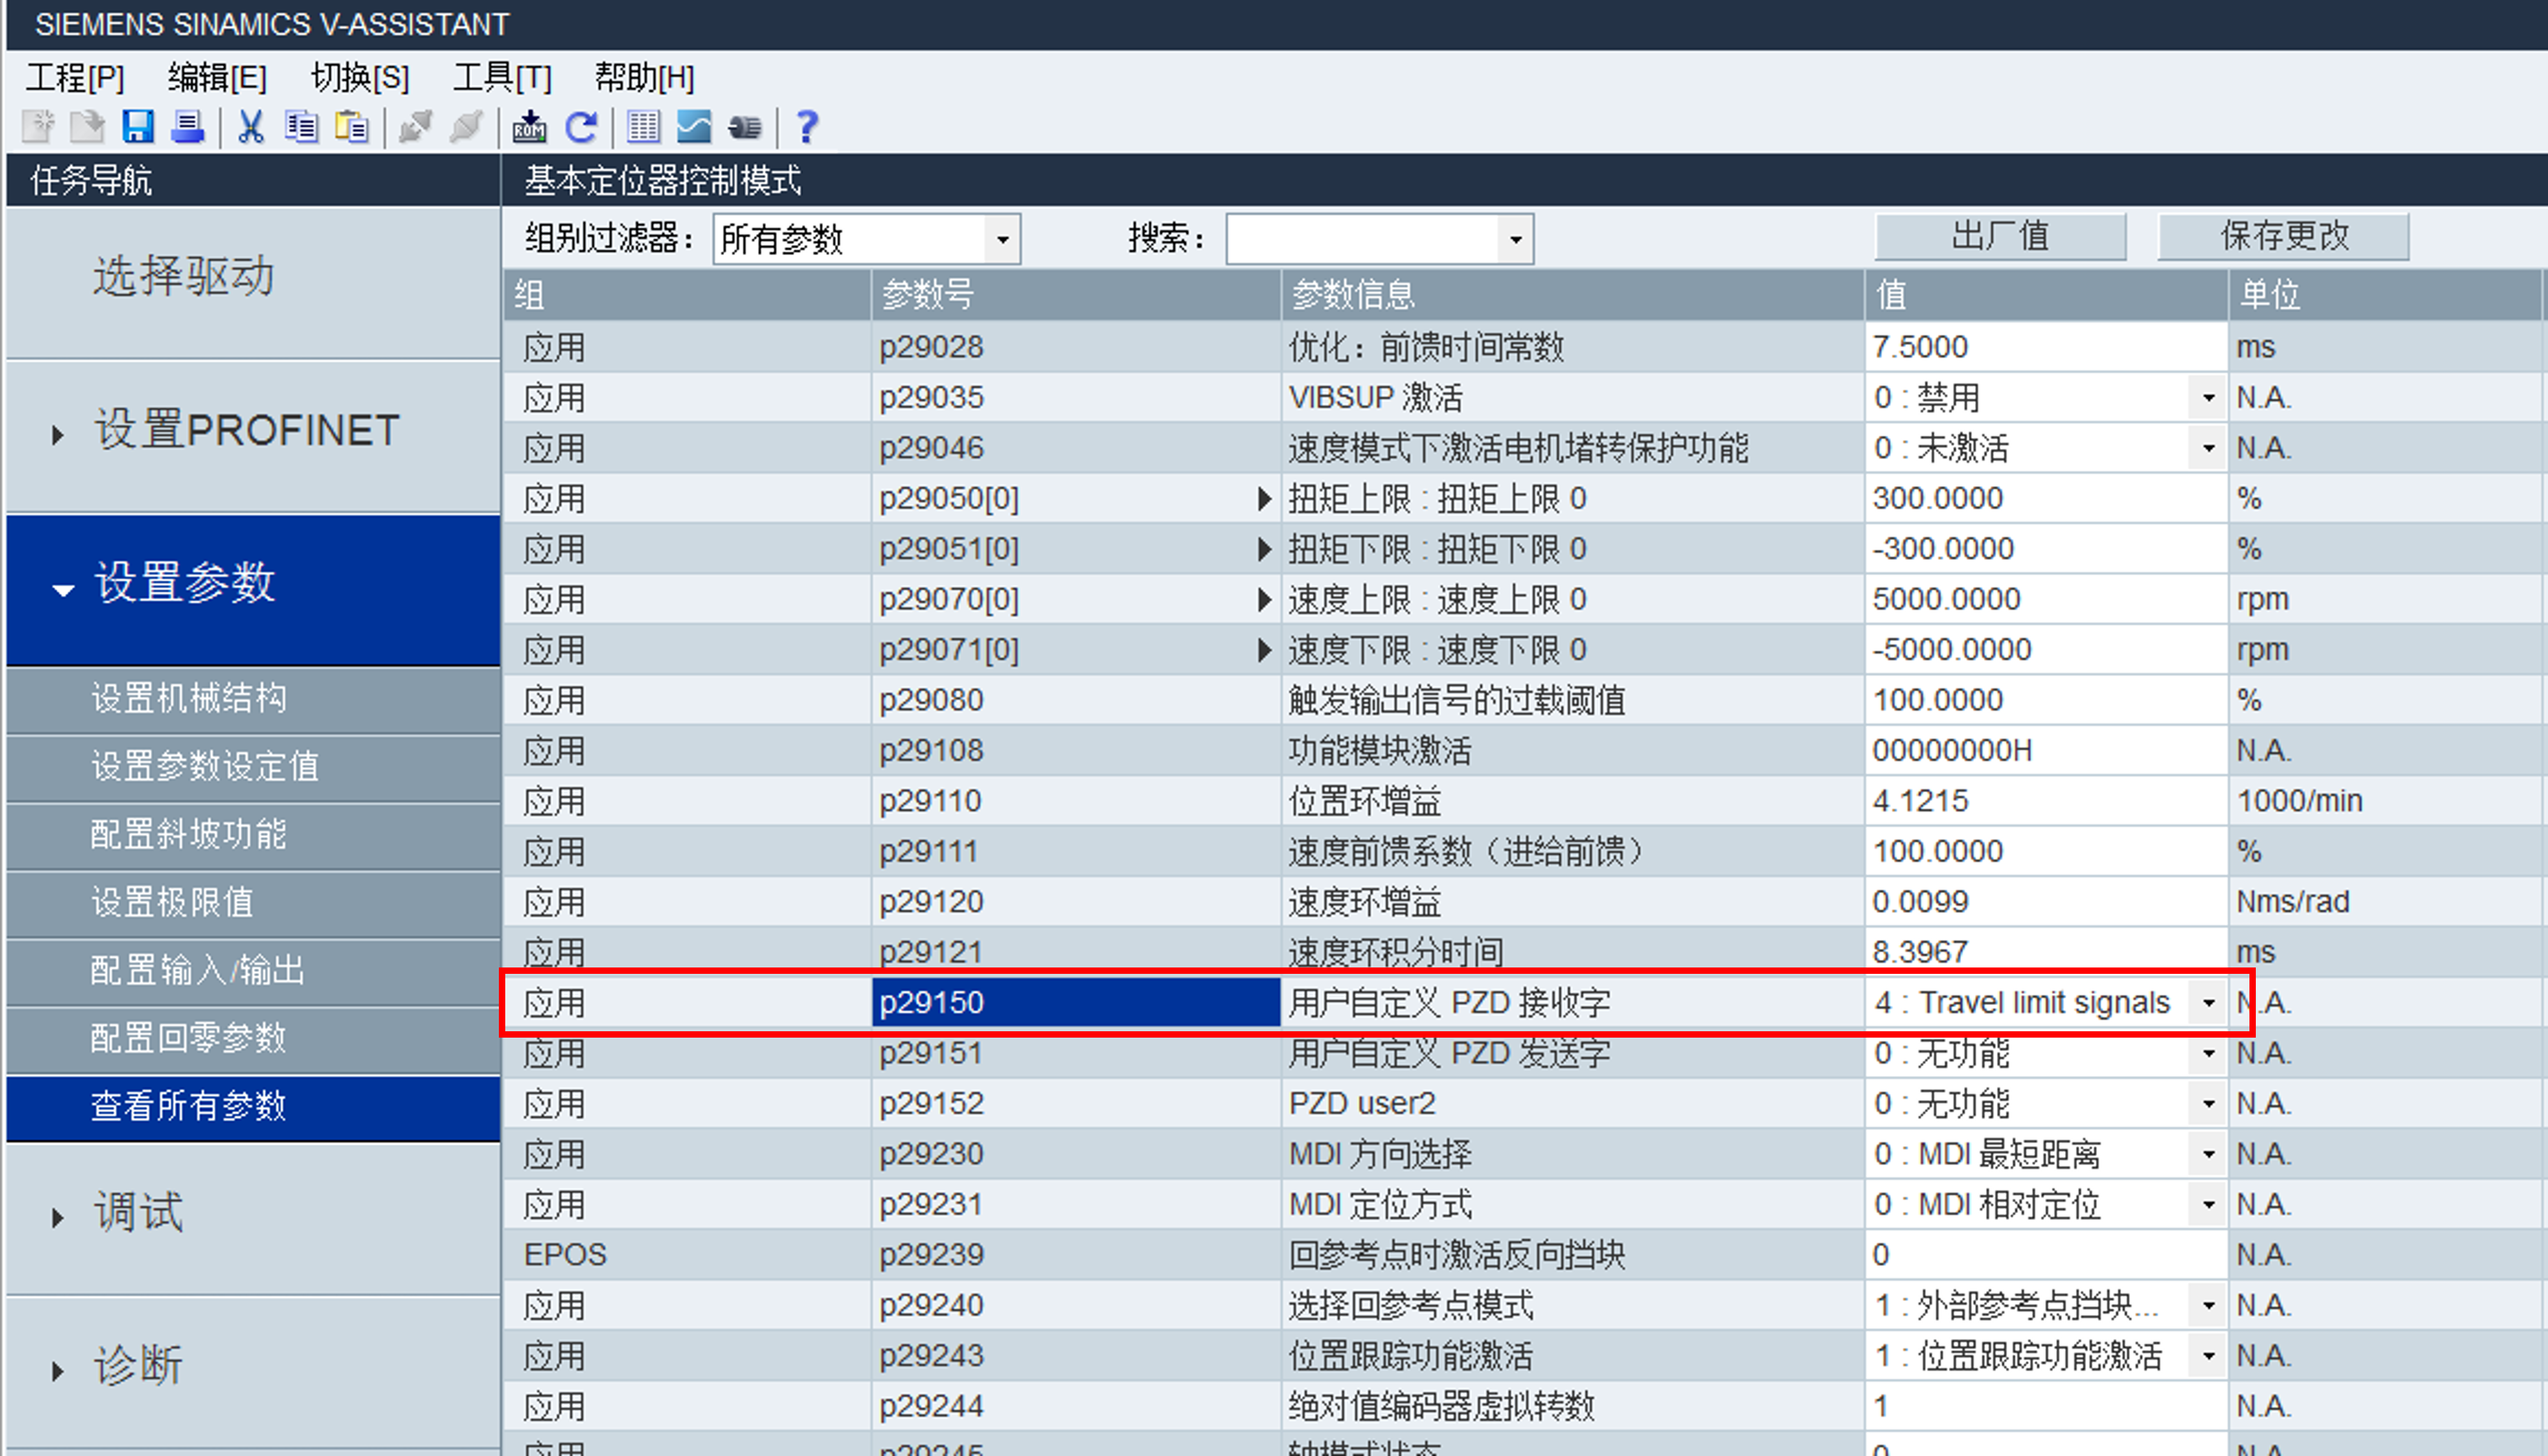Open the 组别过滤器 所有参数 dropdown

[x=1001, y=240]
